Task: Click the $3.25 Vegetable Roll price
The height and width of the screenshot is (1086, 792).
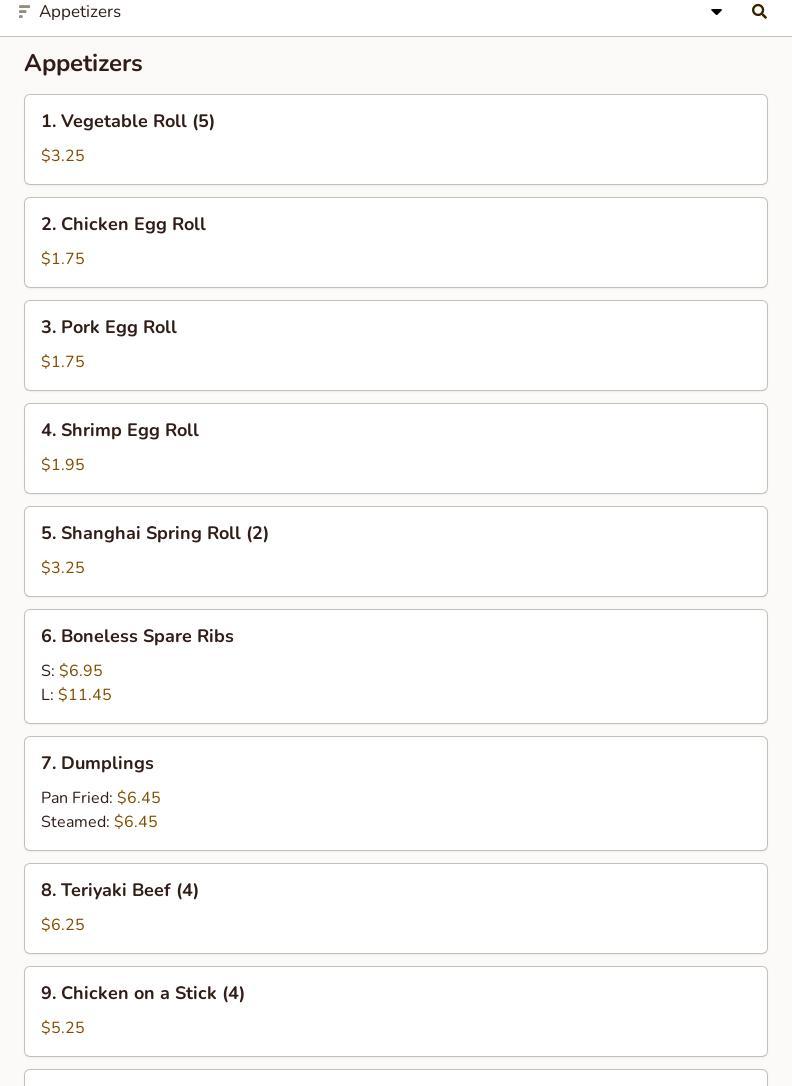Action: tap(63, 155)
